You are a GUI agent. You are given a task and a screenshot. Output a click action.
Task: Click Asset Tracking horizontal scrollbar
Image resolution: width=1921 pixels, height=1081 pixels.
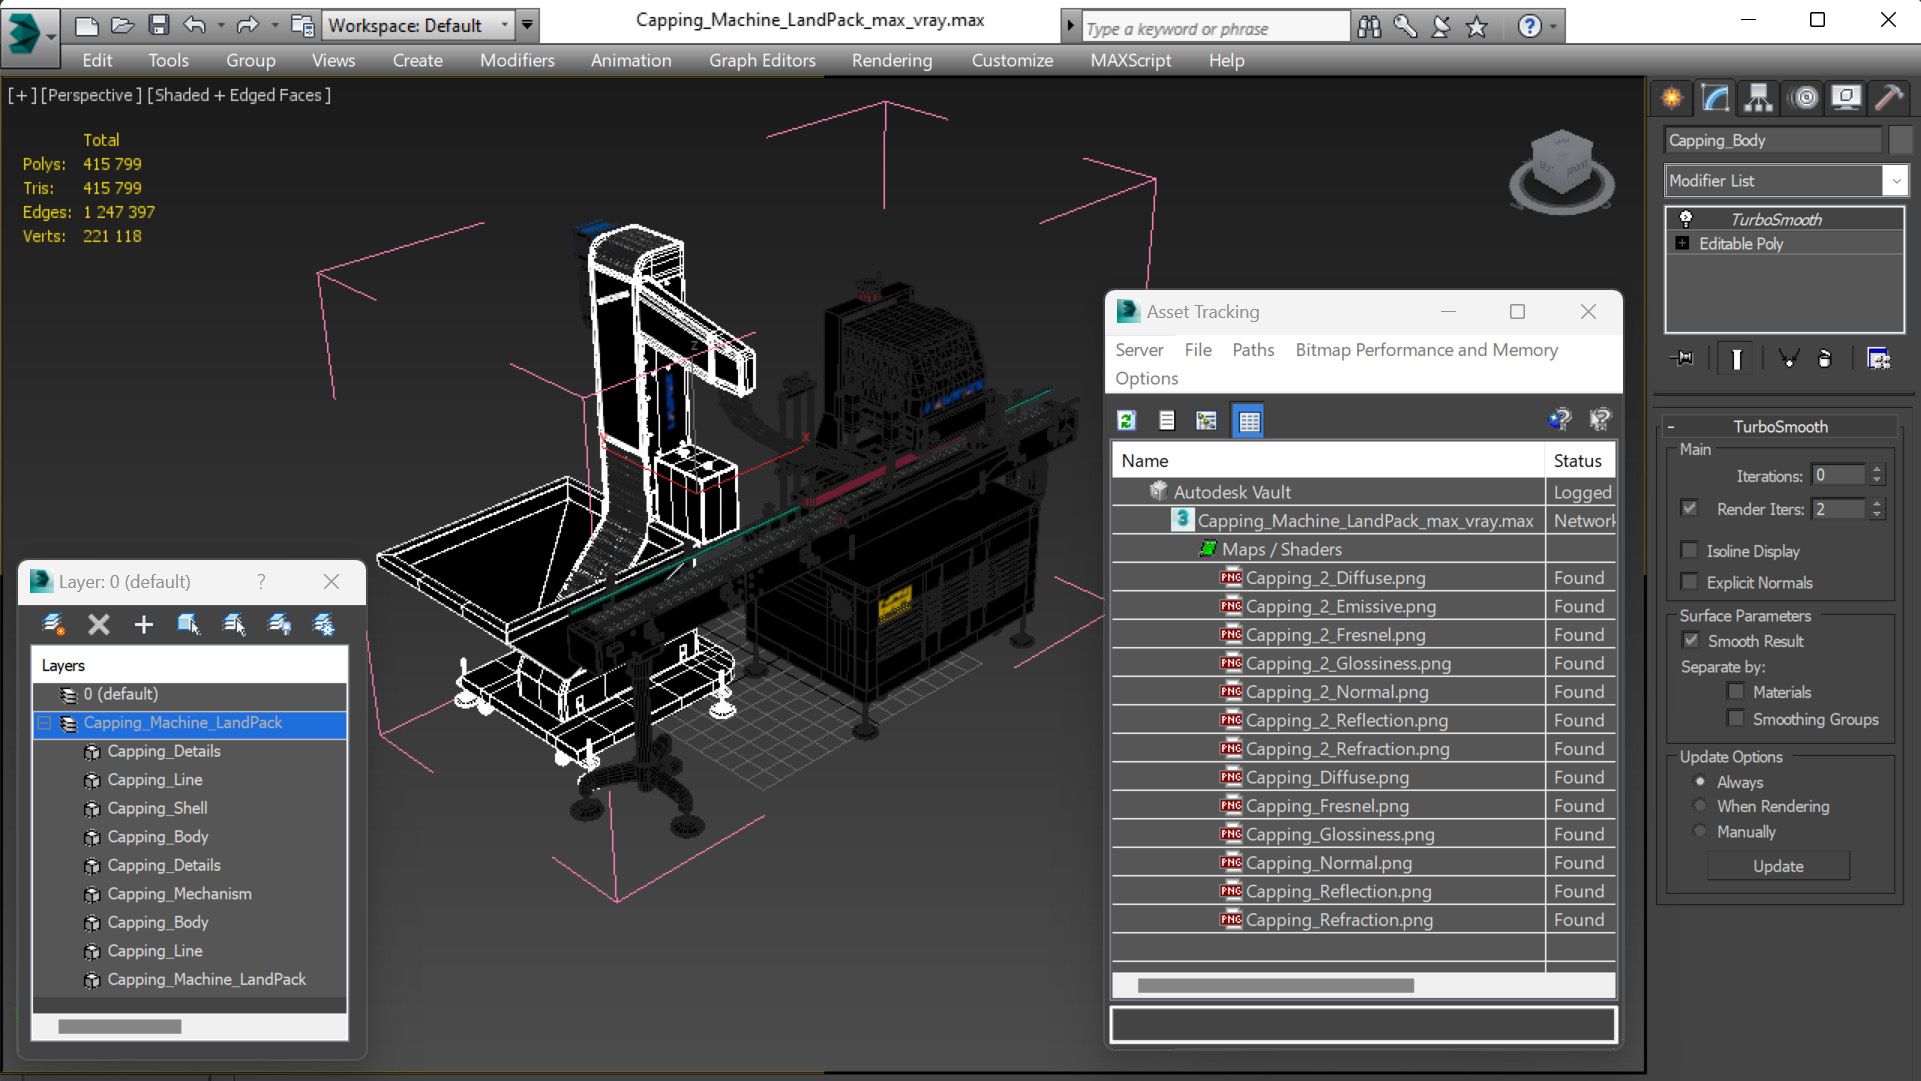click(1276, 986)
